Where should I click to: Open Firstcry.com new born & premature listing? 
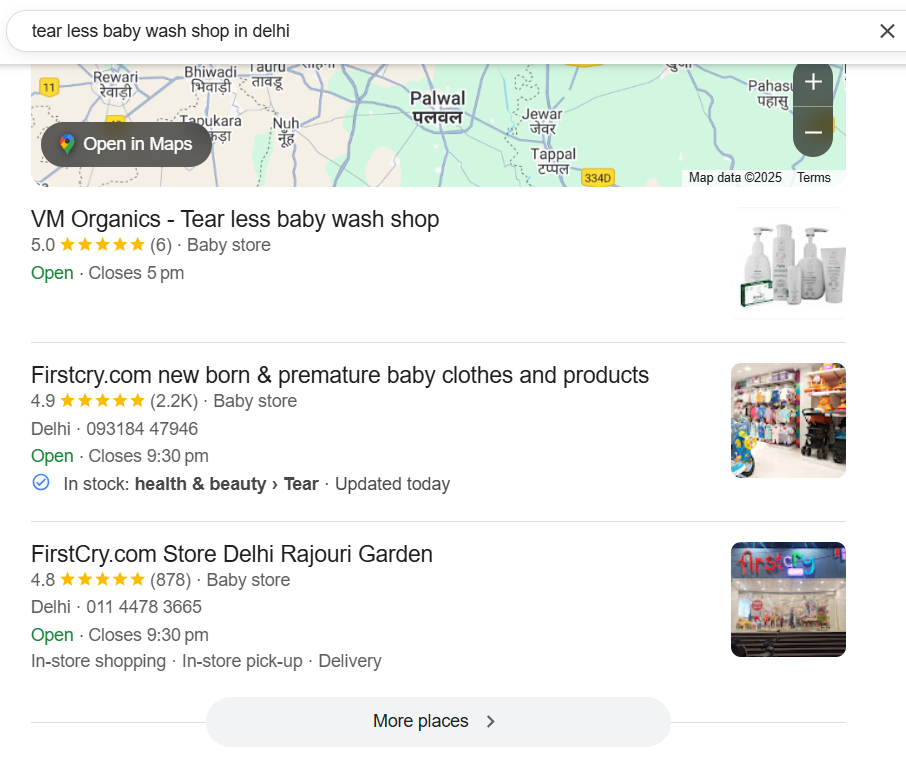(340, 375)
